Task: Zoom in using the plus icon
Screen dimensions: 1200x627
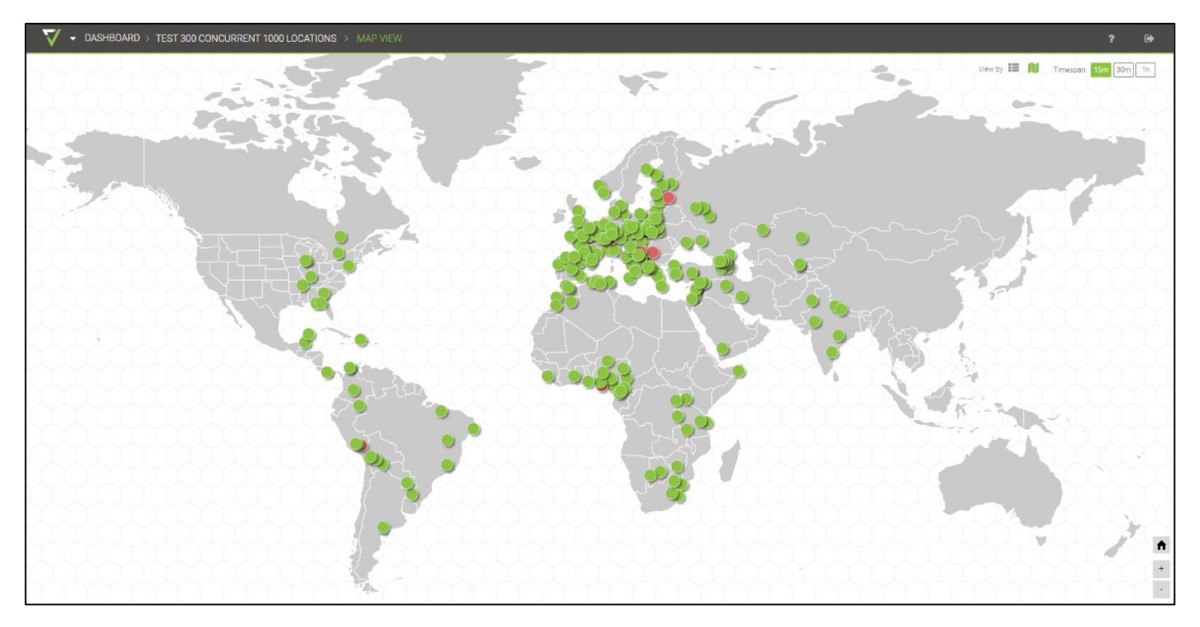Action: coord(1160,567)
